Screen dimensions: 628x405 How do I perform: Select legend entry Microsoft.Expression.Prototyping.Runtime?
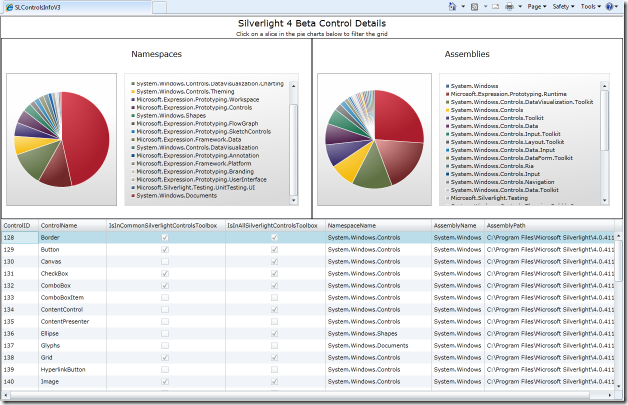(506, 94)
